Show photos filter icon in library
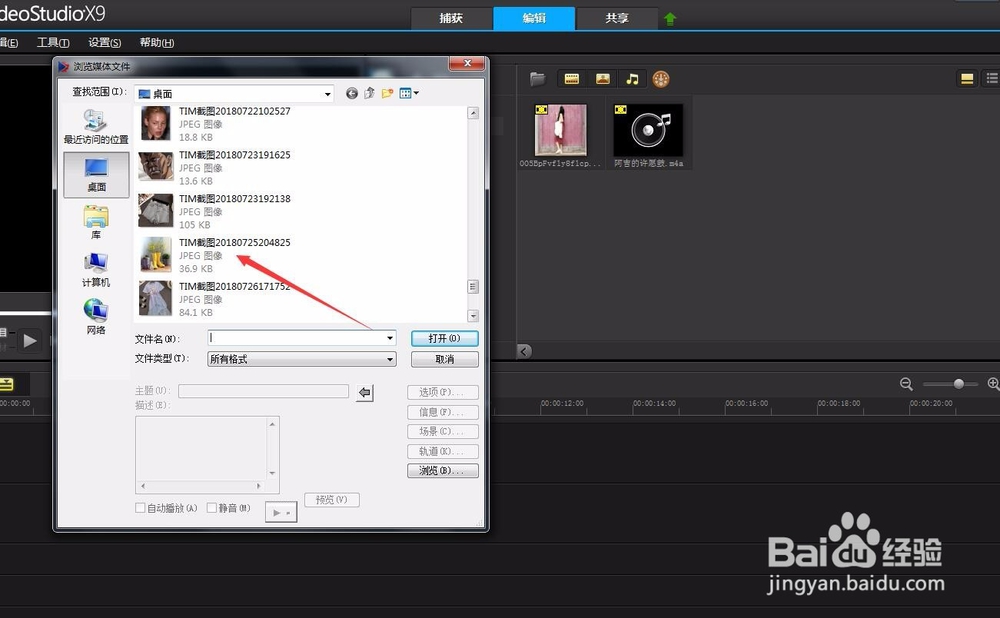This screenshot has height=618, width=1000. tap(603, 79)
